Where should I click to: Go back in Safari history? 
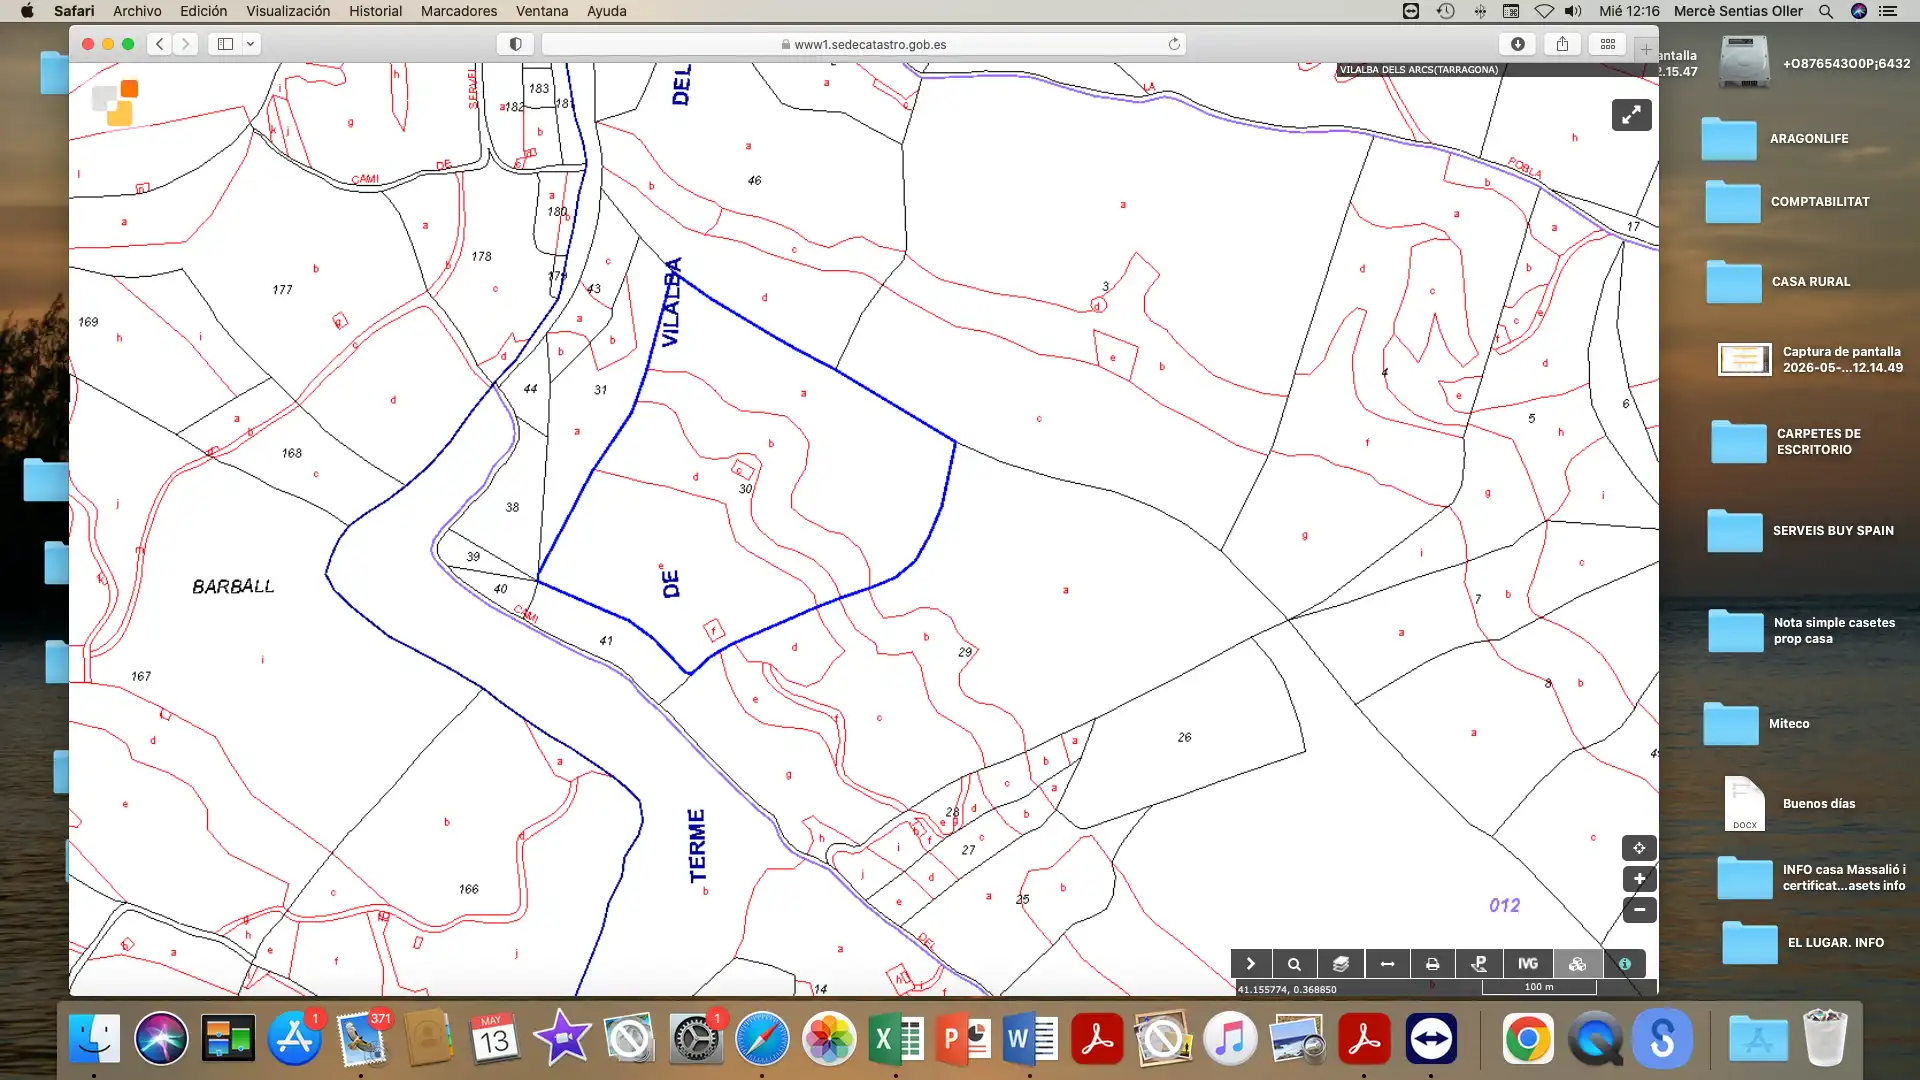point(160,44)
